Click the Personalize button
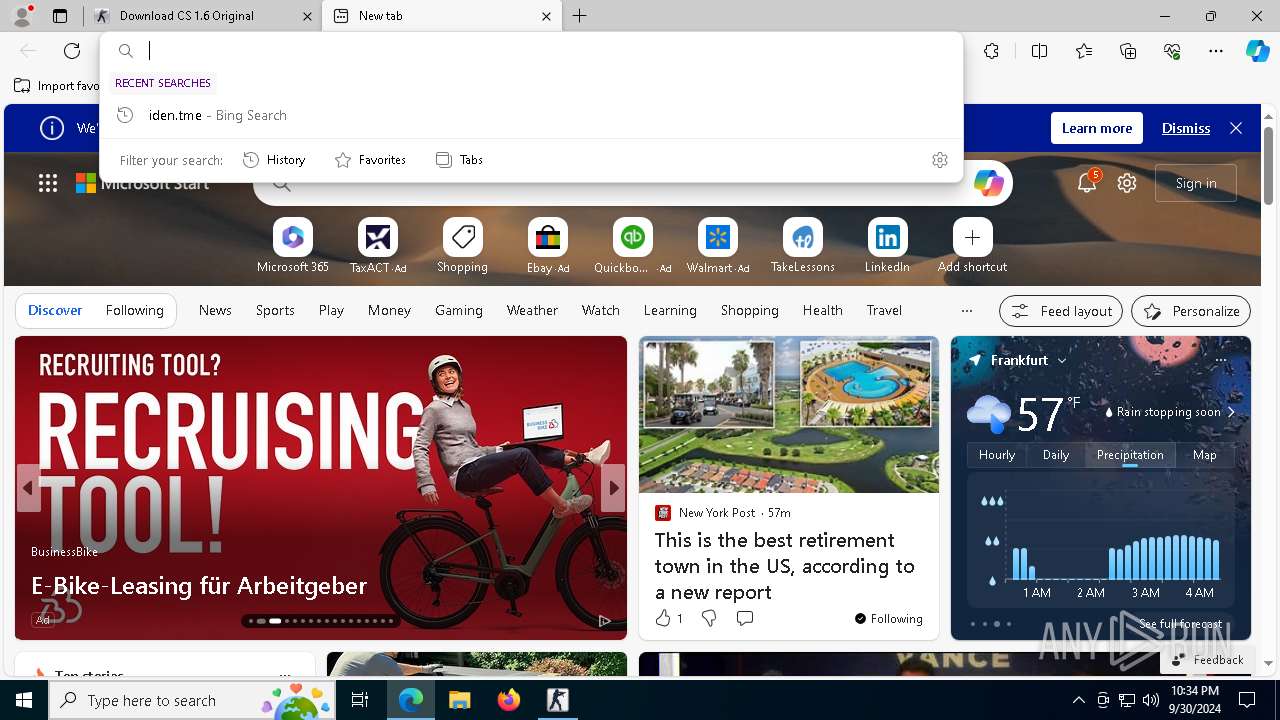The width and height of the screenshot is (1280, 720). coord(1191,311)
